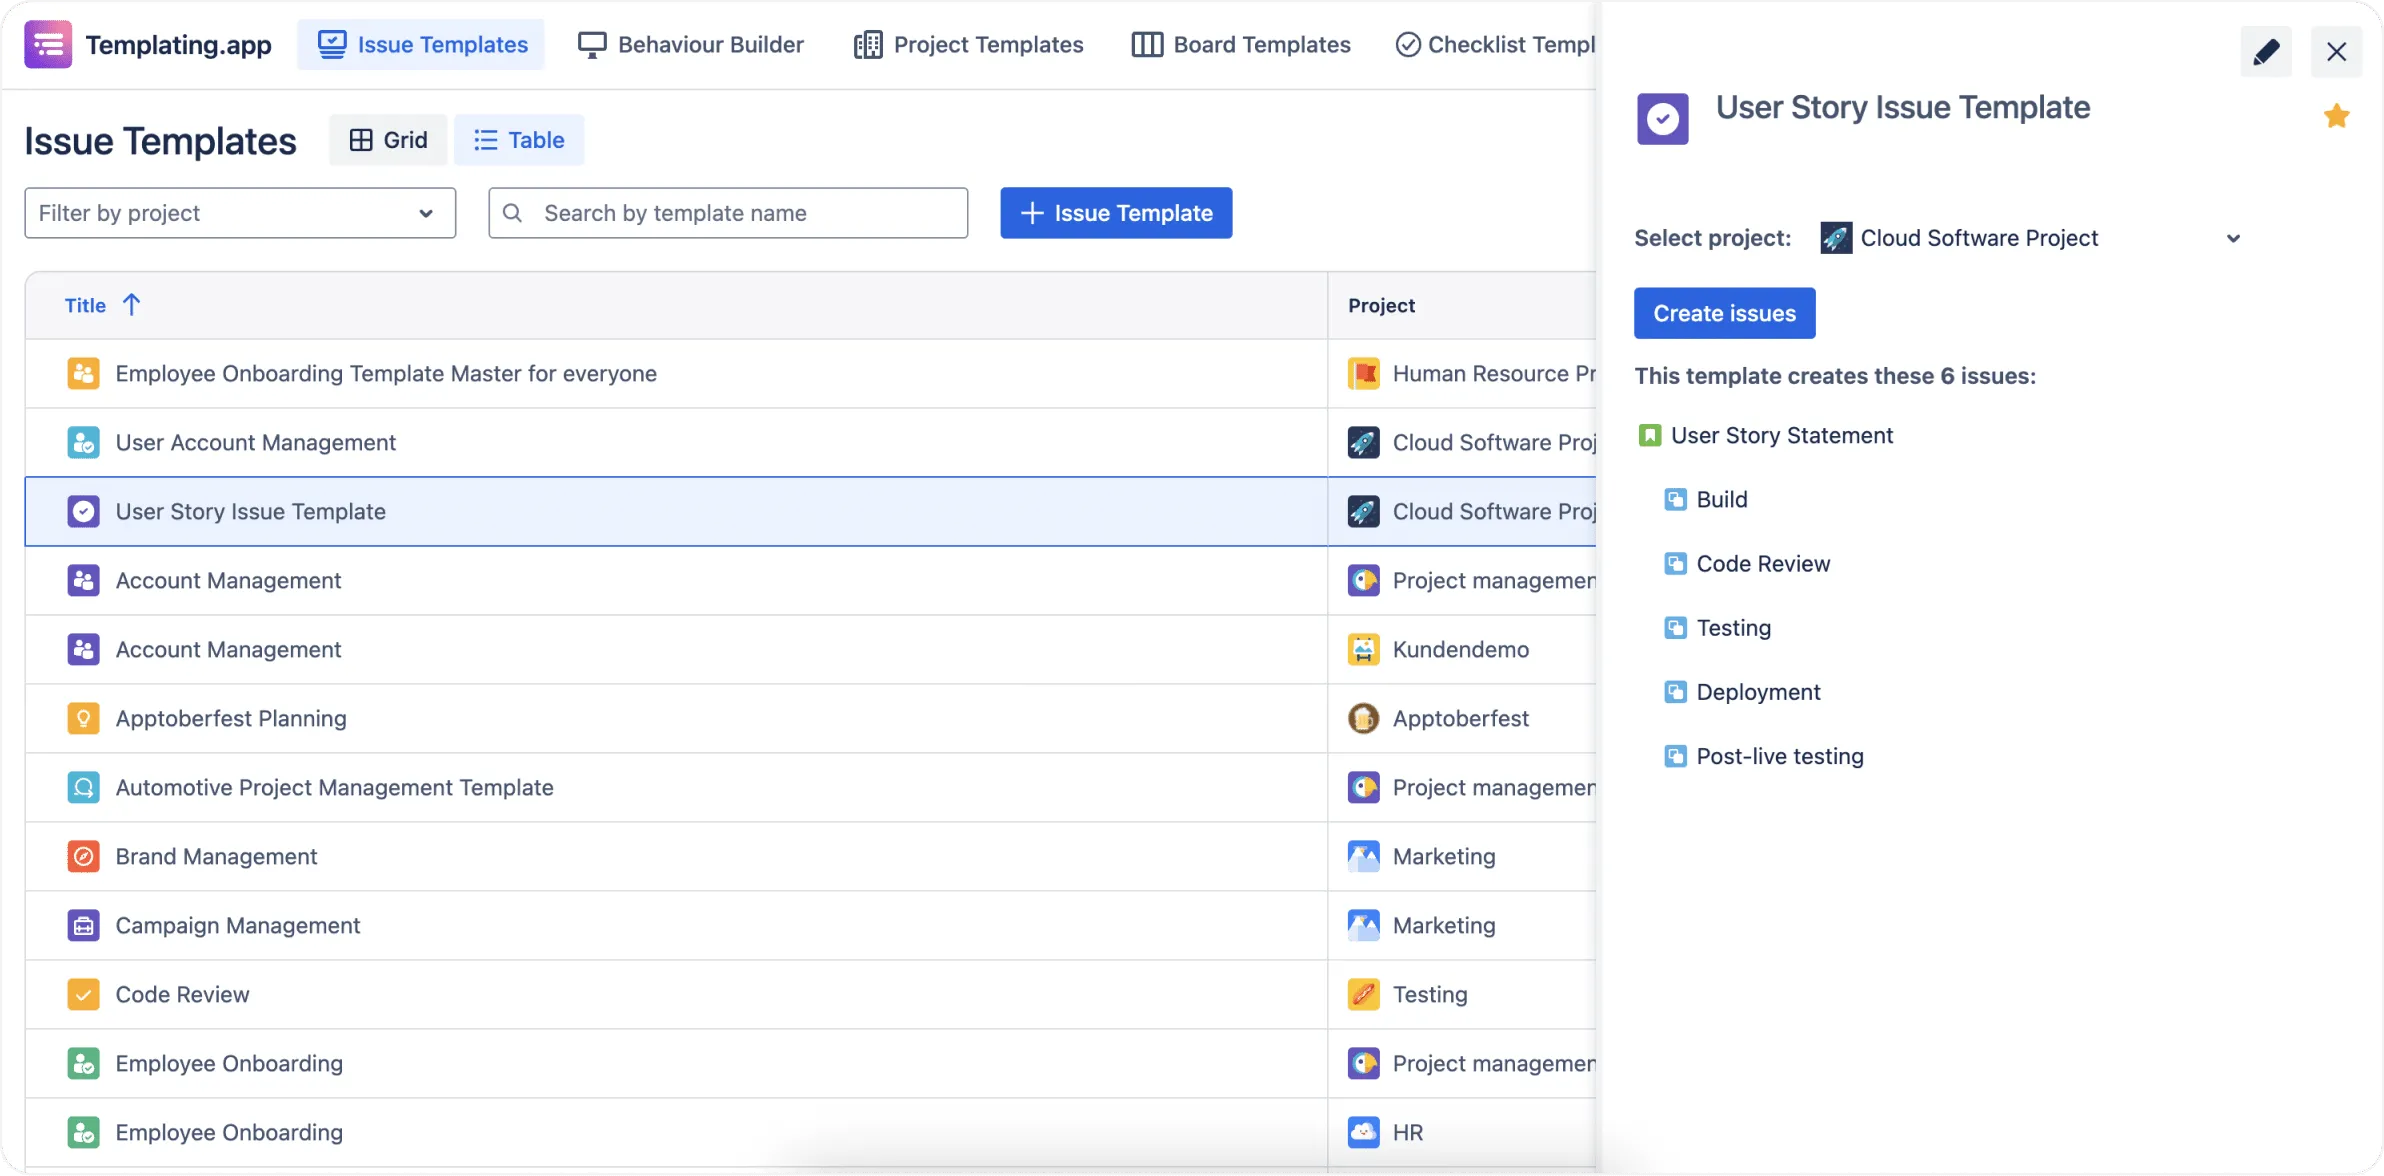Click the Title sort ascending arrow
2384x1176 pixels.
[x=131, y=305]
